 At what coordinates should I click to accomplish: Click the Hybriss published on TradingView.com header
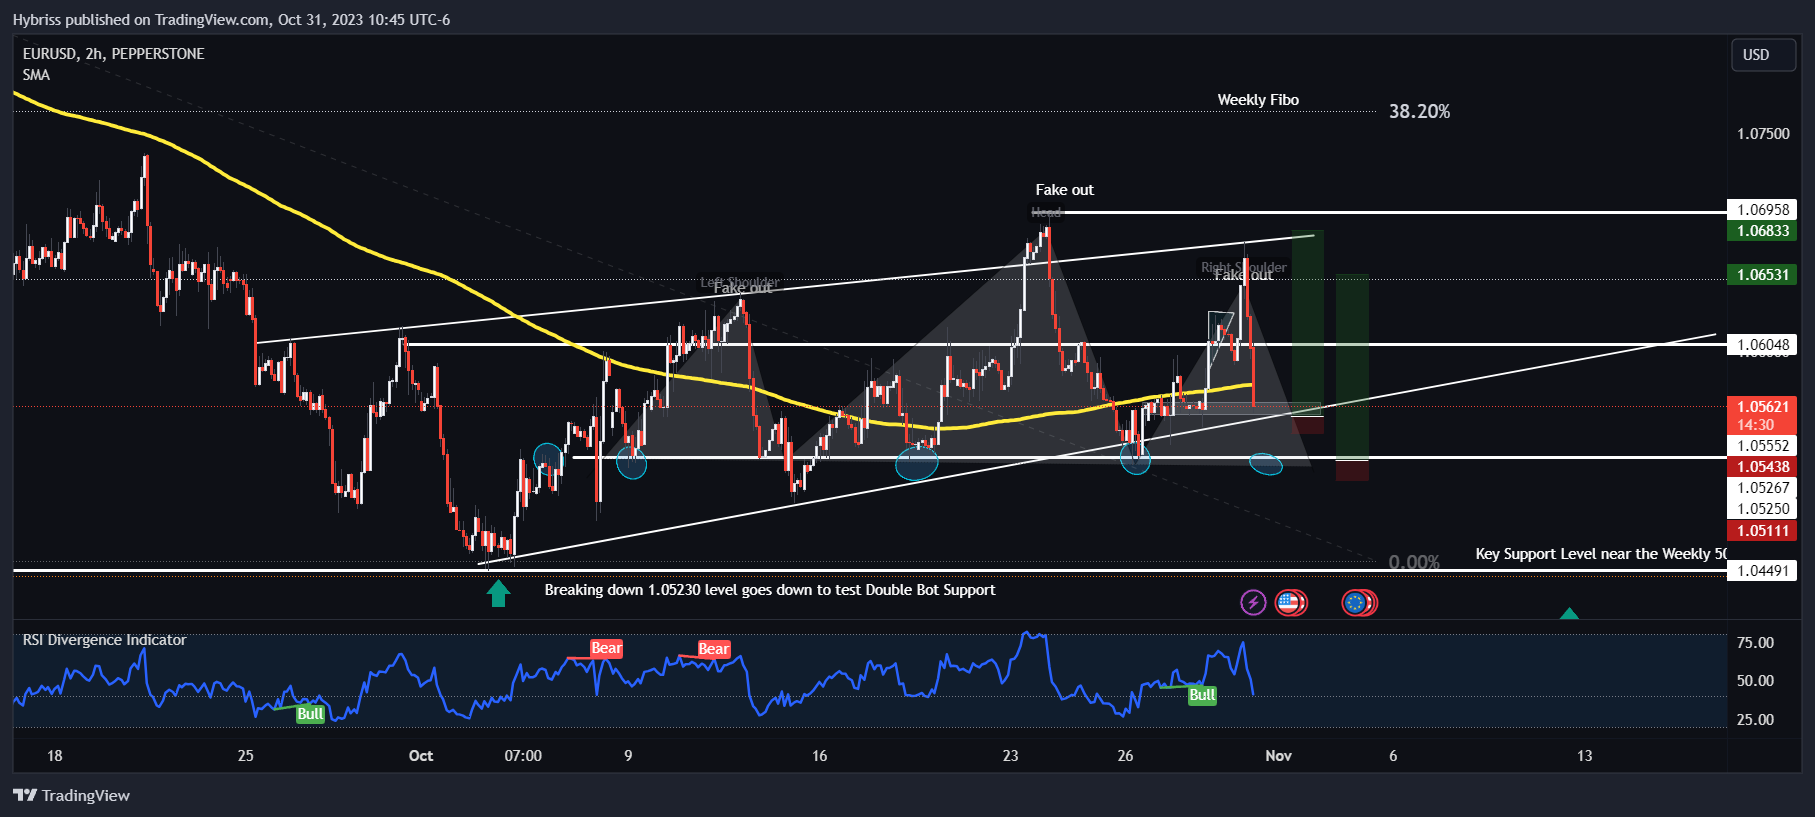[231, 19]
